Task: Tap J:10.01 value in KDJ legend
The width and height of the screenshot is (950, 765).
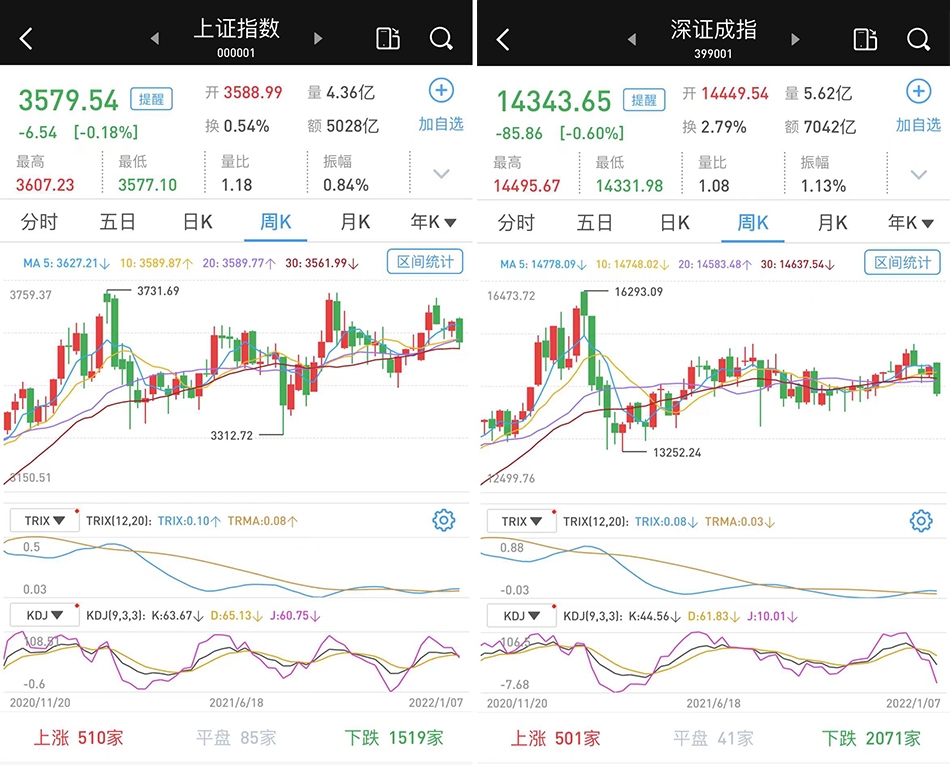Action: [x=772, y=616]
